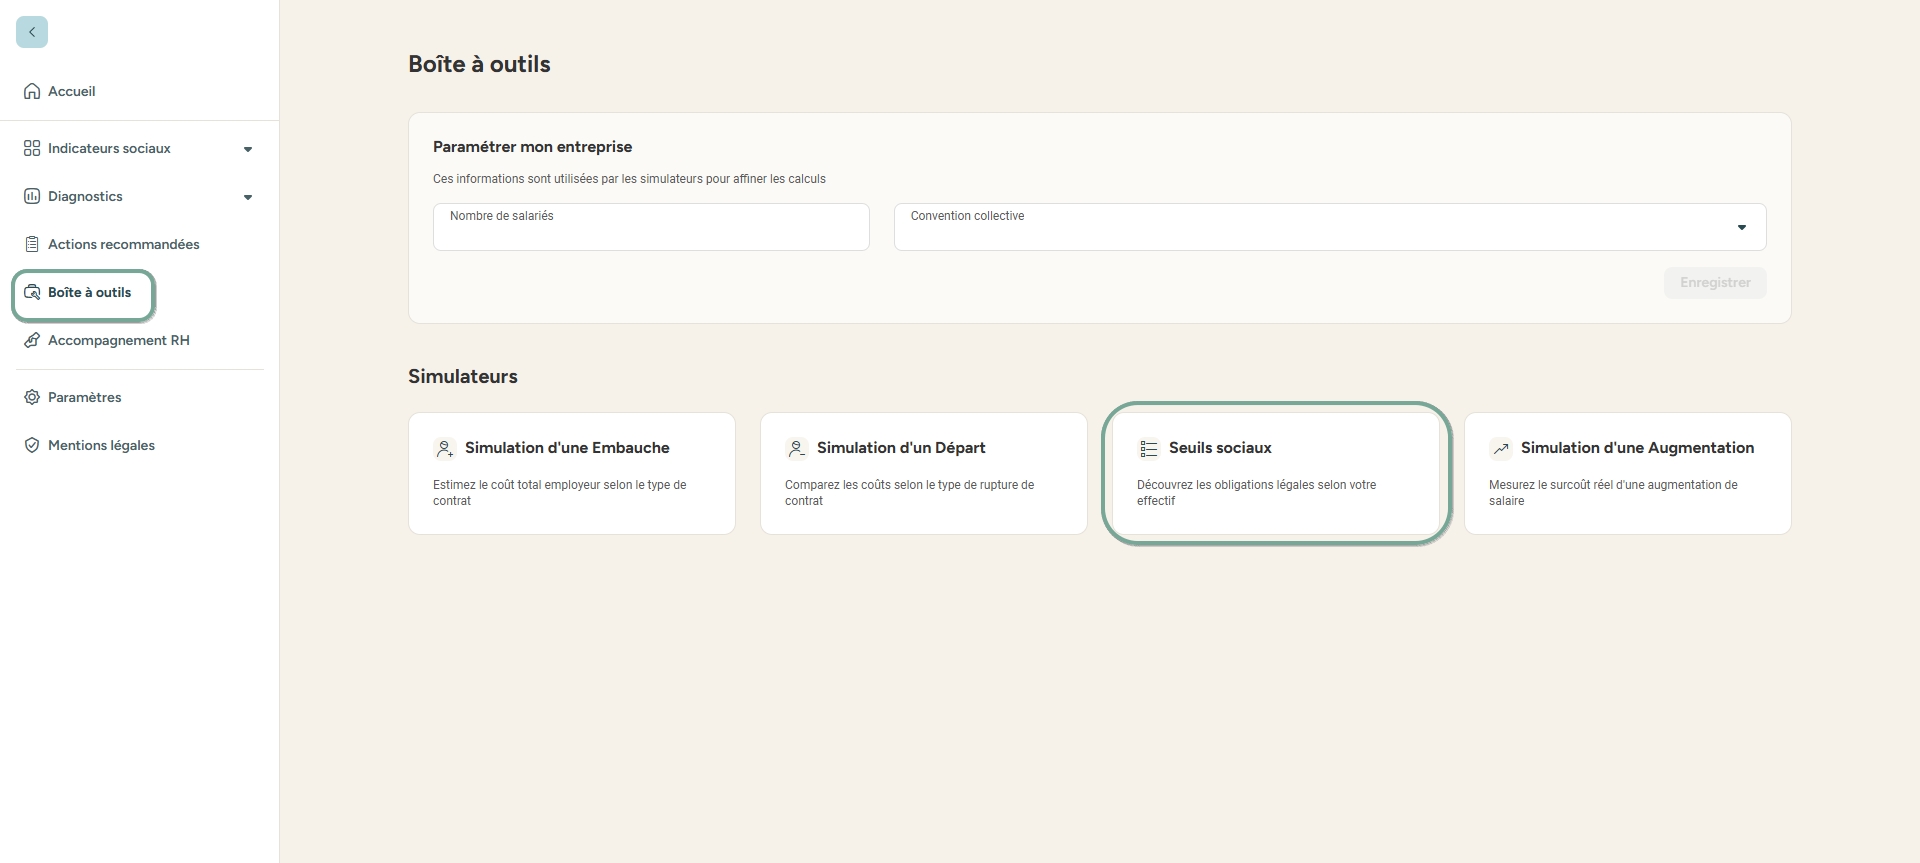The height and width of the screenshot is (863, 1920).
Task: Click the Actions recommandées clipboard icon
Action: (x=32, y=244)
